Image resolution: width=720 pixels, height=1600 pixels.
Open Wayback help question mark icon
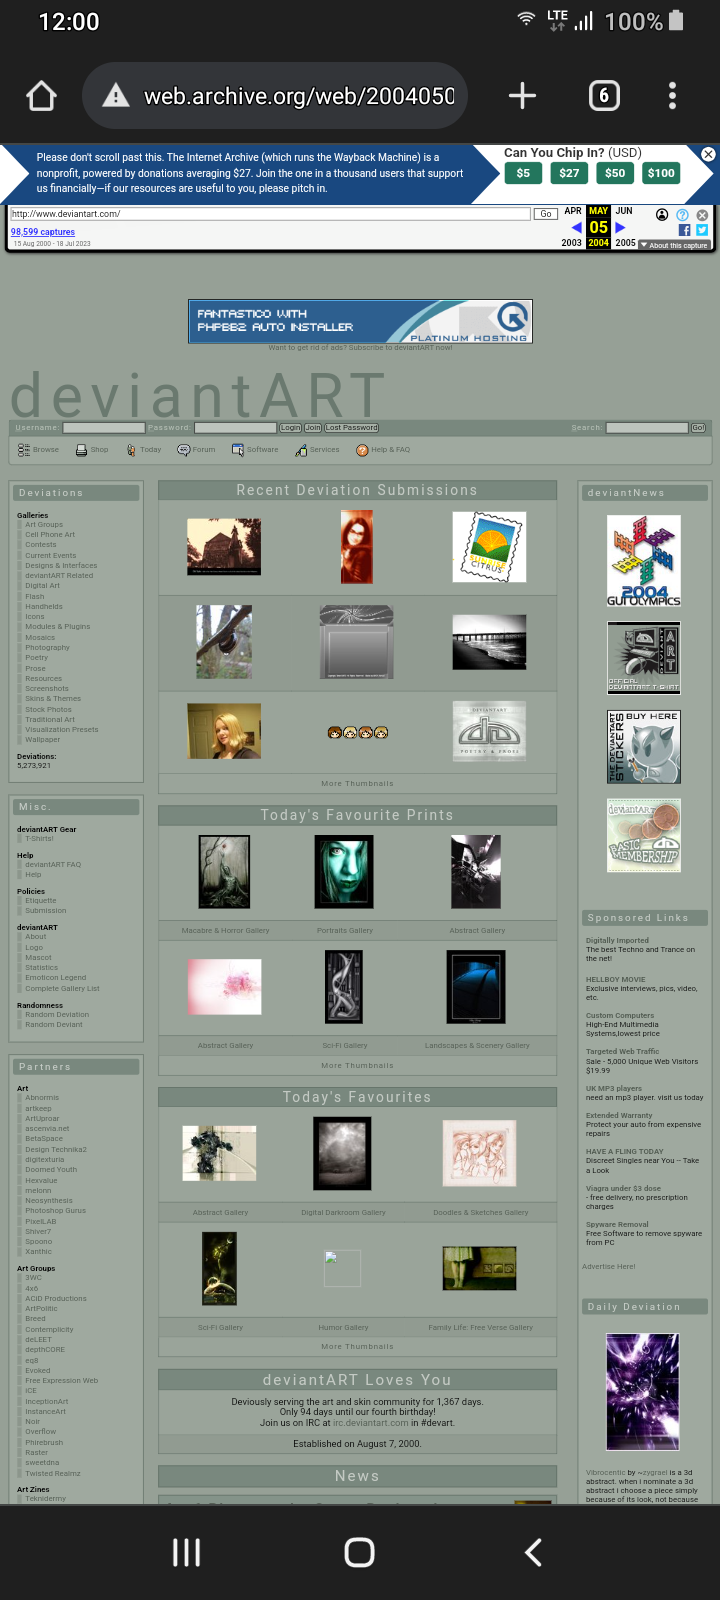coord(682,215)
